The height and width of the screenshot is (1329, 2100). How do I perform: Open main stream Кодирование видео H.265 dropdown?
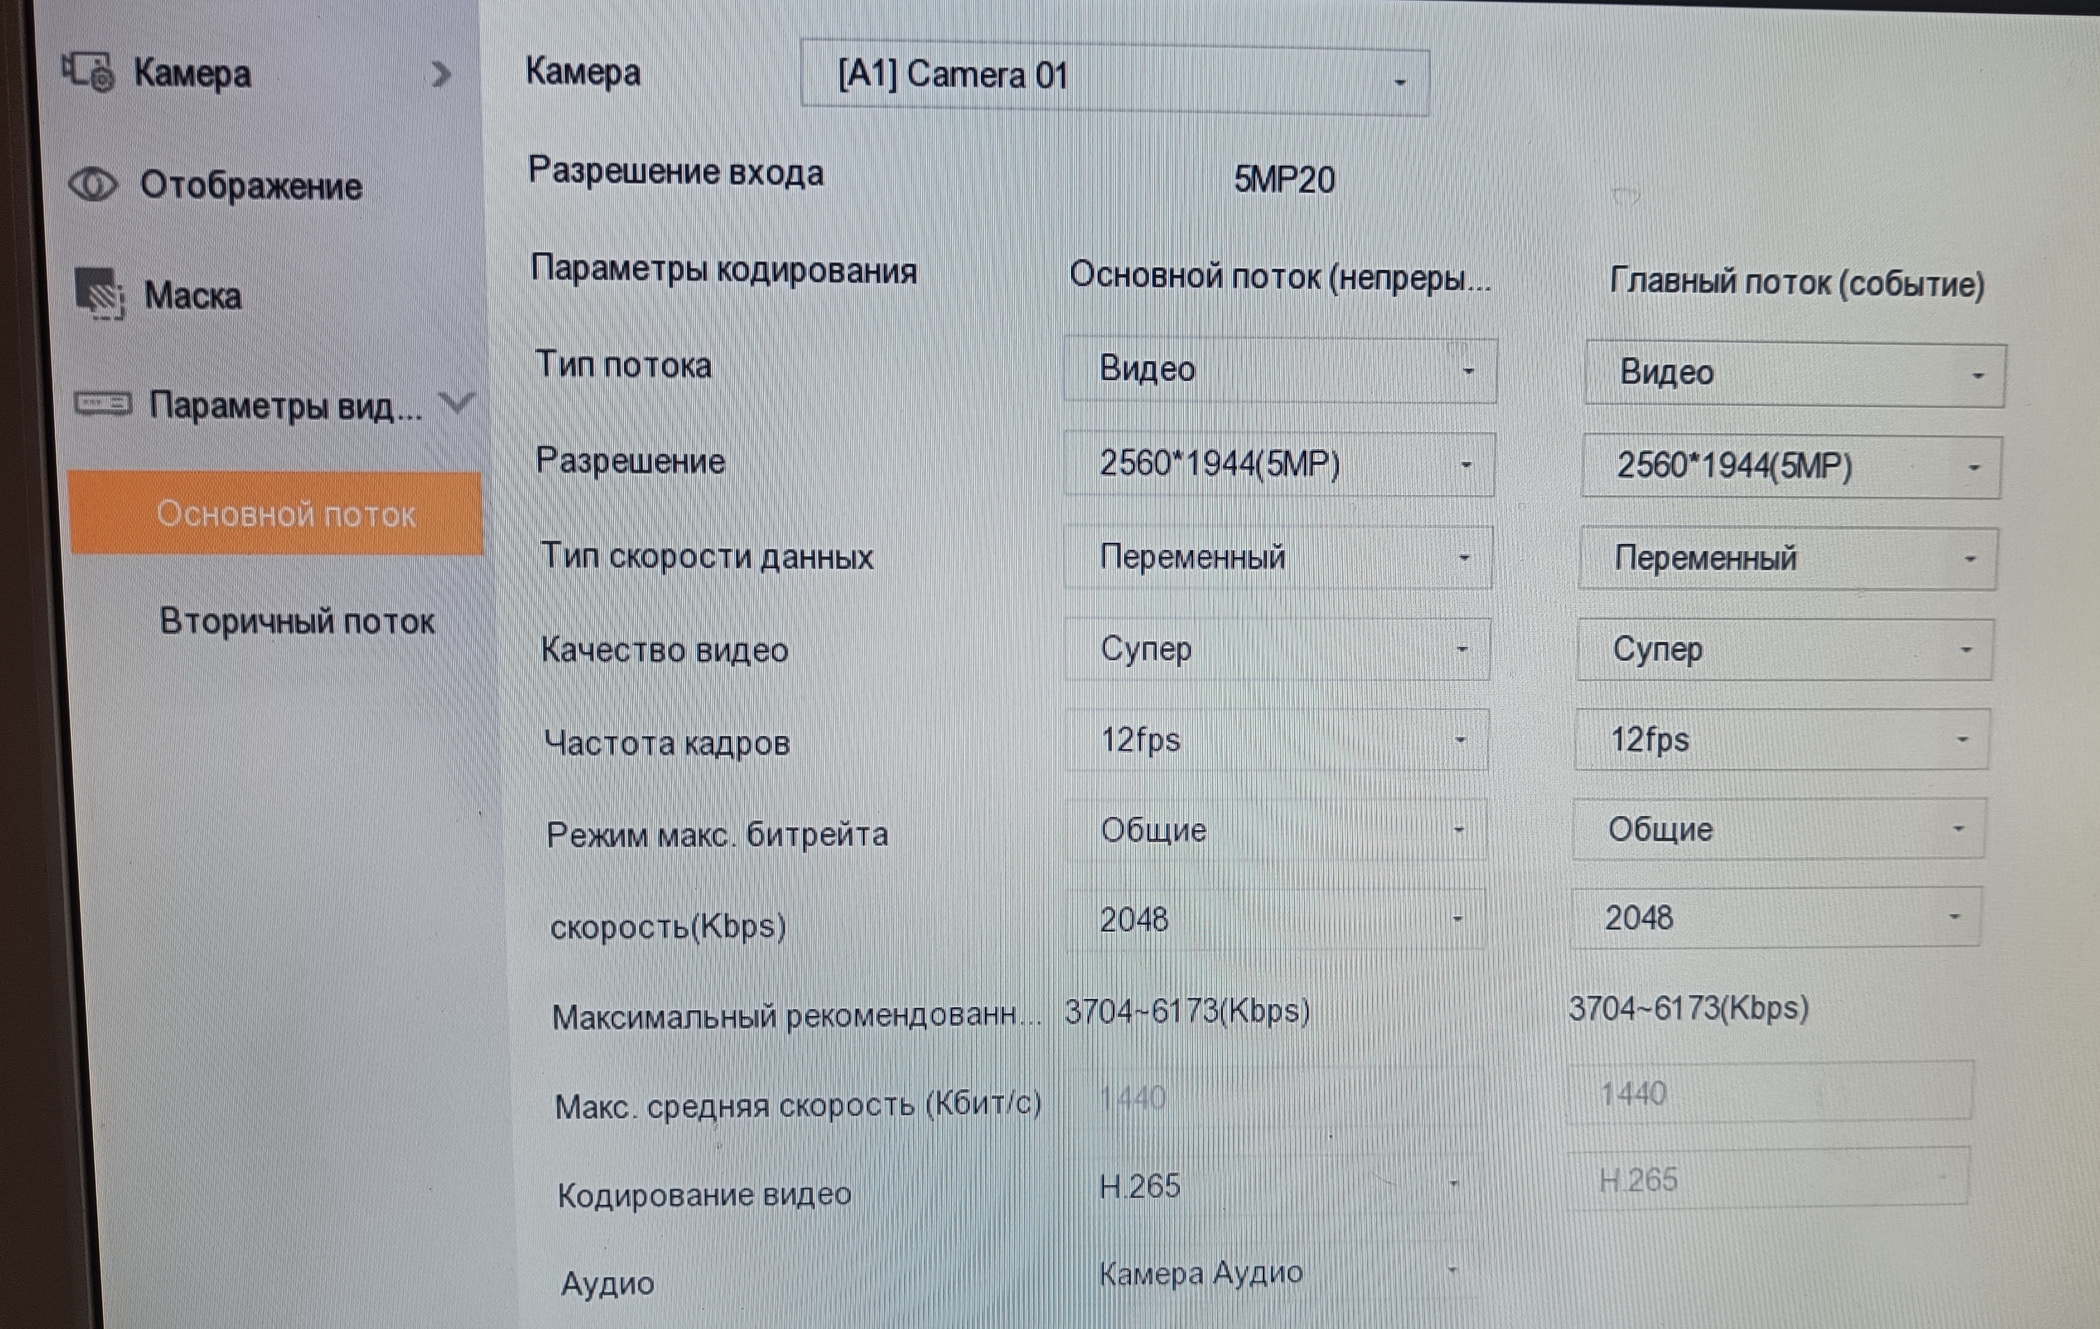[1272, 1186]
